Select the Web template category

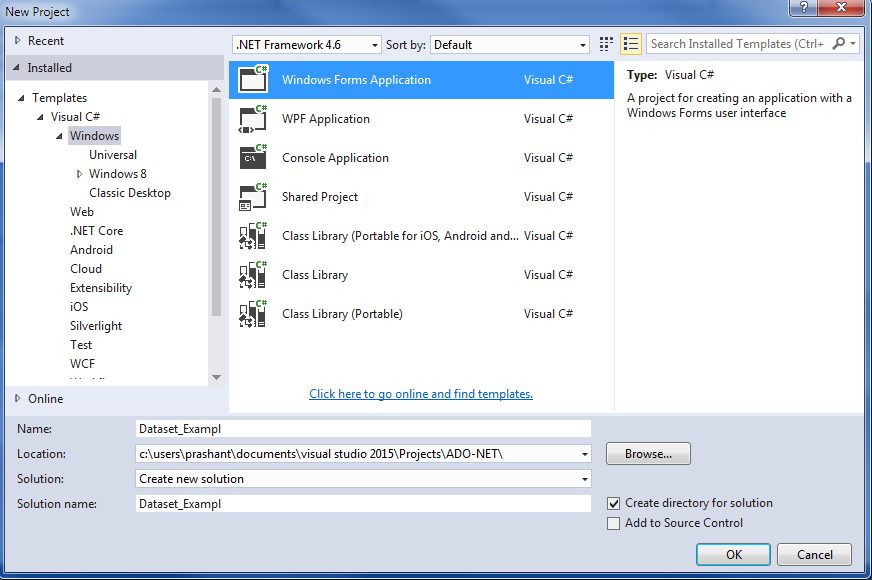click(82, 212)
